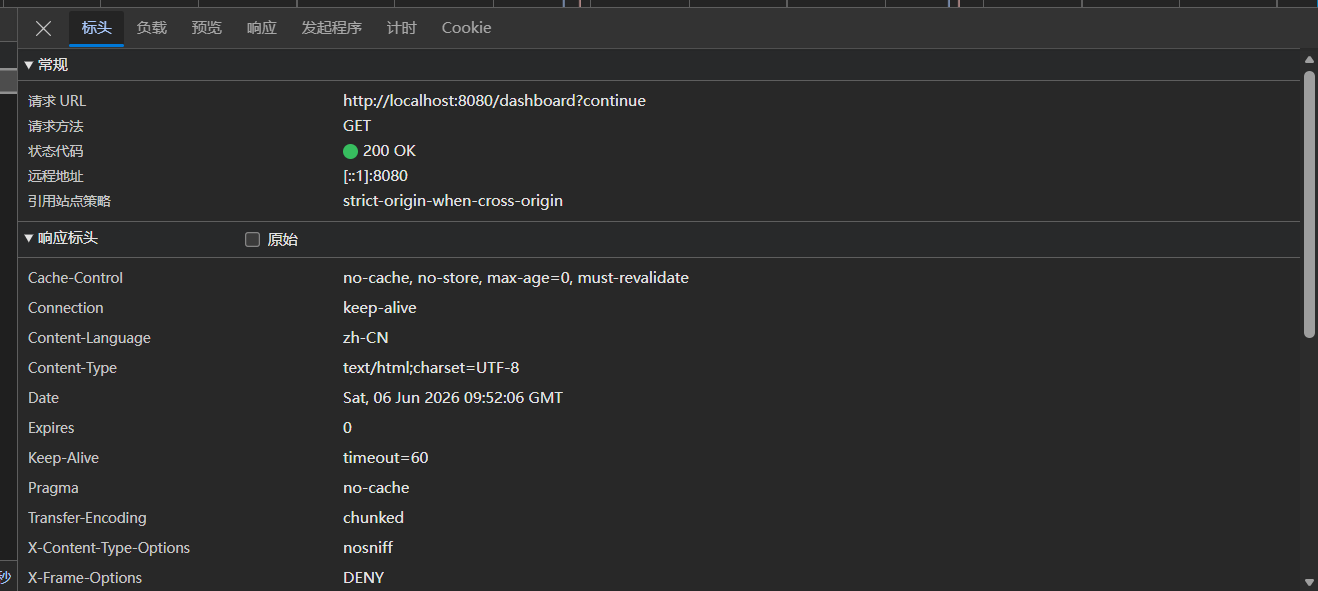
Task: Click the 远程地址 label
Action: coord(56,176)
